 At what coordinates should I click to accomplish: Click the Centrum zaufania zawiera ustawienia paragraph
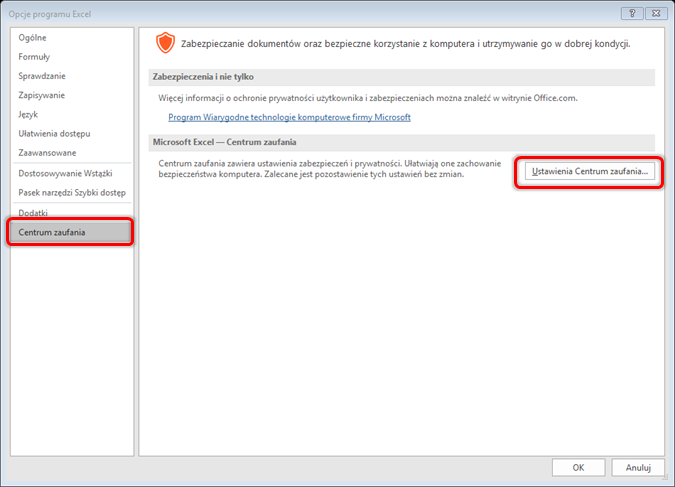click(x=330, y=169)
